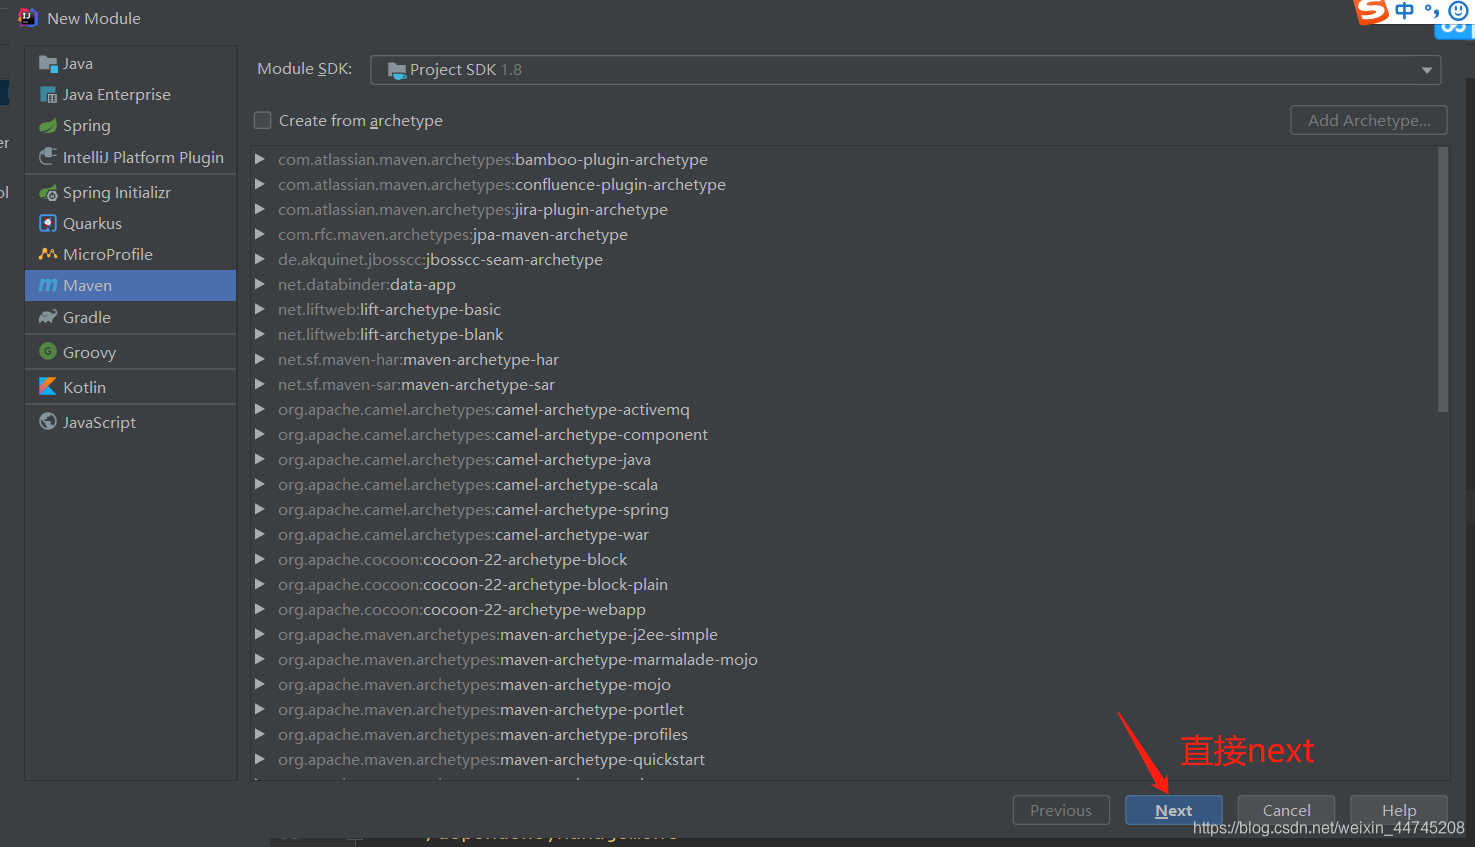Select Spring module type
Screen dimensions: 1475x847
pos(131,126)
